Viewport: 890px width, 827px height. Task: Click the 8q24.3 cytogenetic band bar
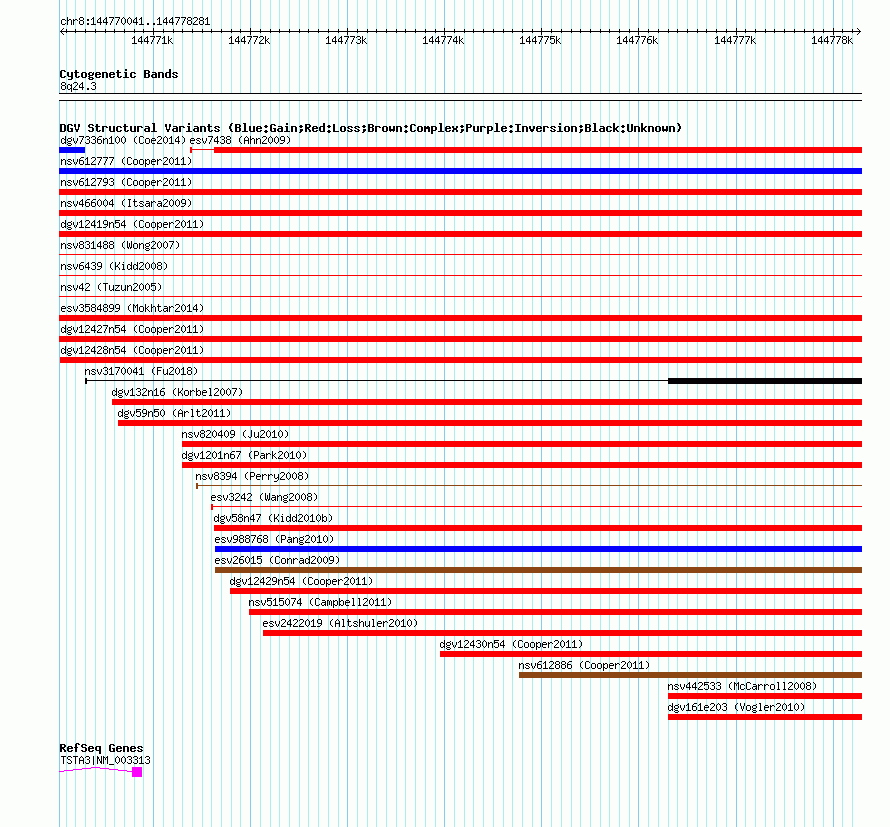point(460,97)
